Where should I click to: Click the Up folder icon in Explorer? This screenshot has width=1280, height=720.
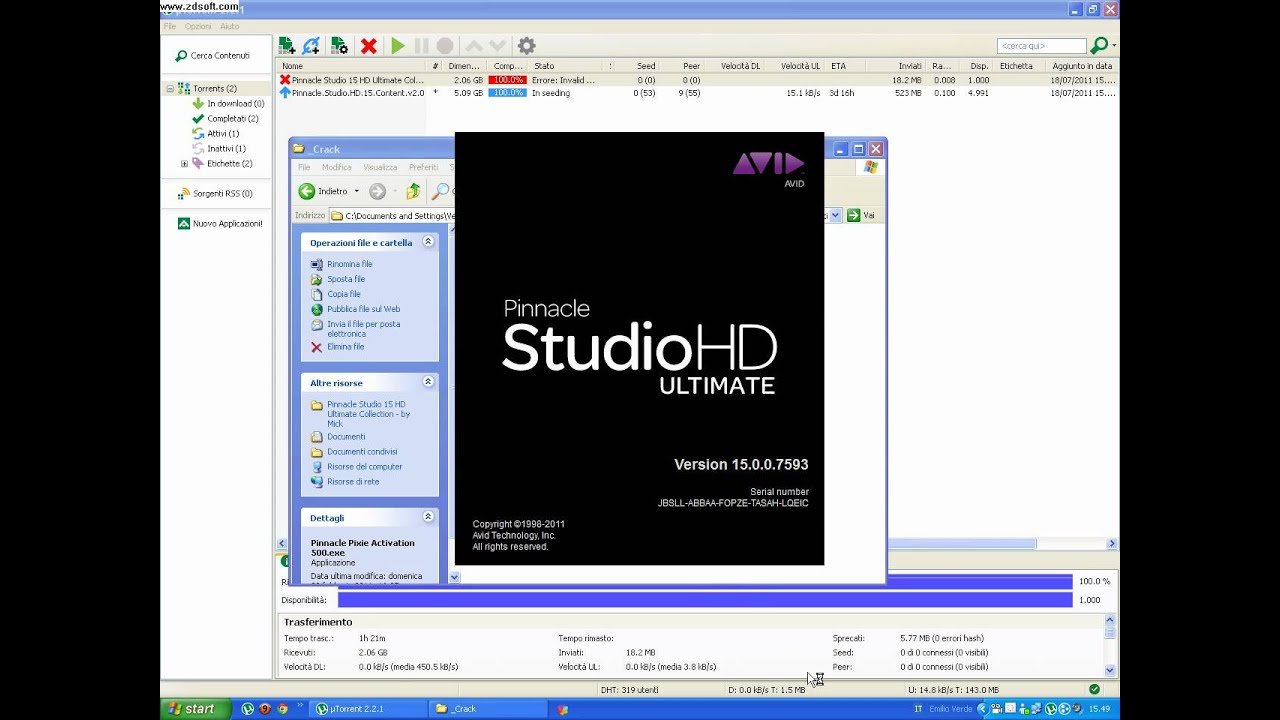tap(413, 191)
